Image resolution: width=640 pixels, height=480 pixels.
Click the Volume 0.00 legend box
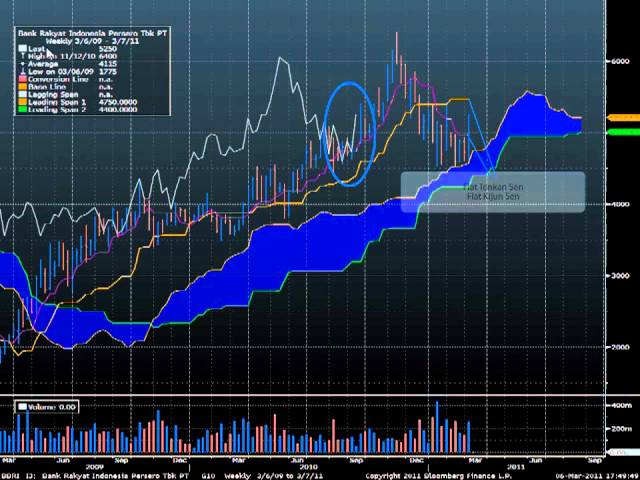click(x=47, y=407)
